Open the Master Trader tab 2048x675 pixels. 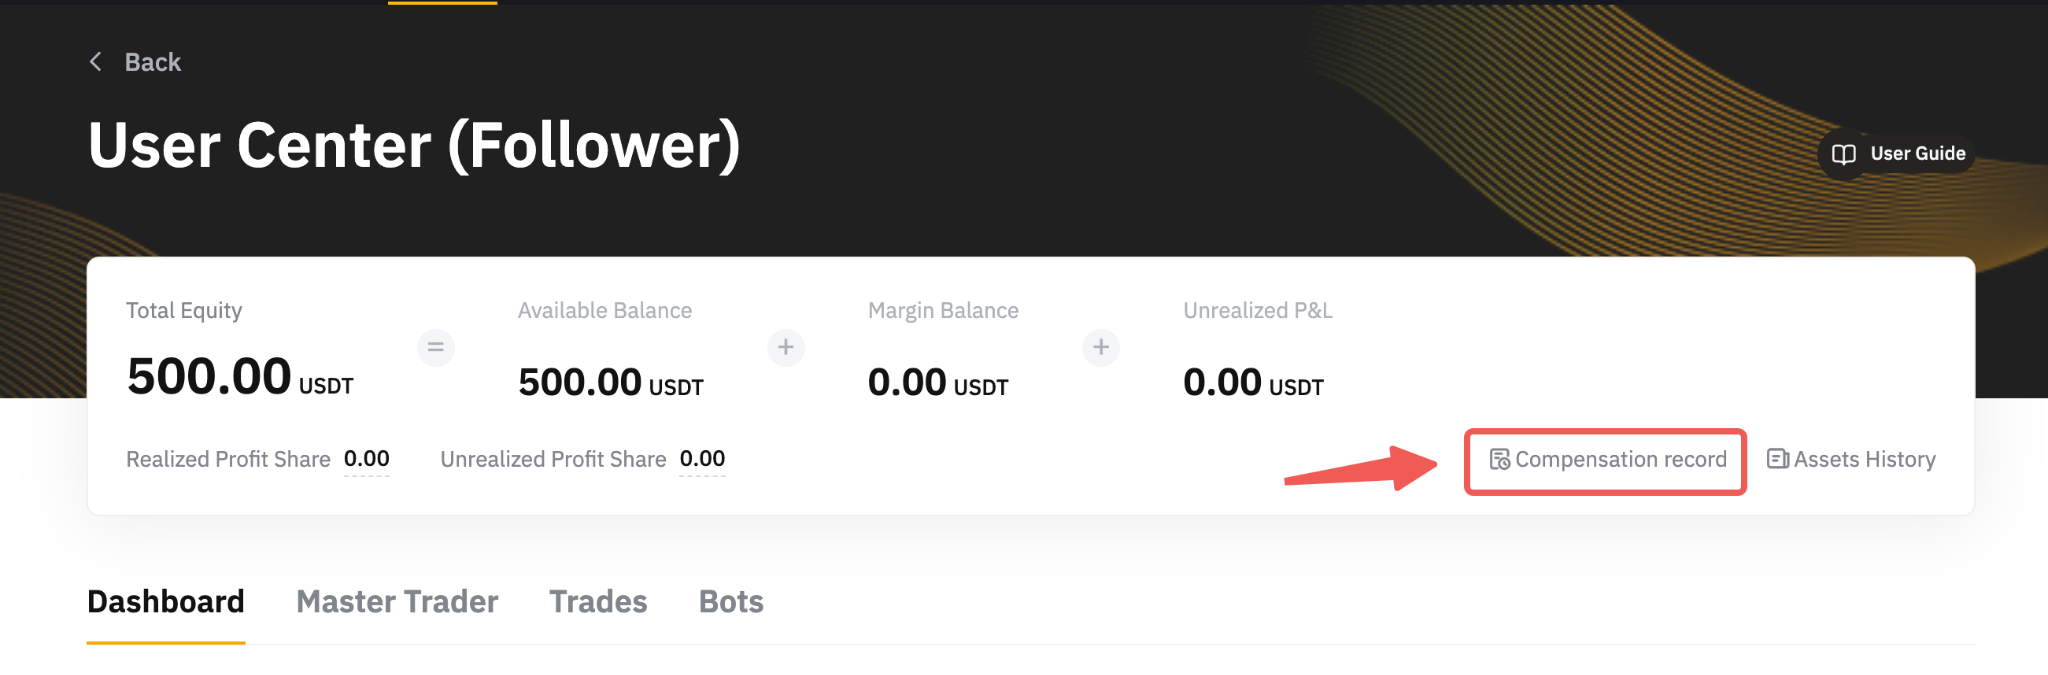pyautogui.click(x=397, y=602)
